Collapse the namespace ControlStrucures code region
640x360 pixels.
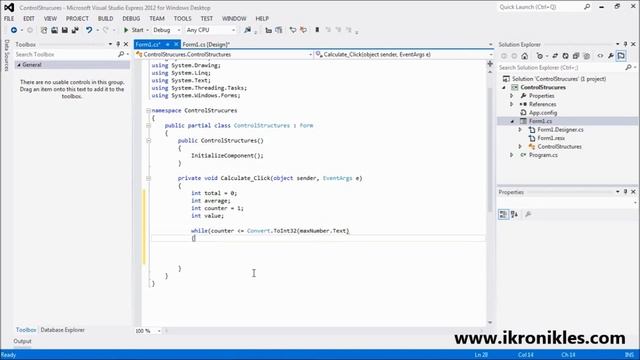click(x=148, y=111)
